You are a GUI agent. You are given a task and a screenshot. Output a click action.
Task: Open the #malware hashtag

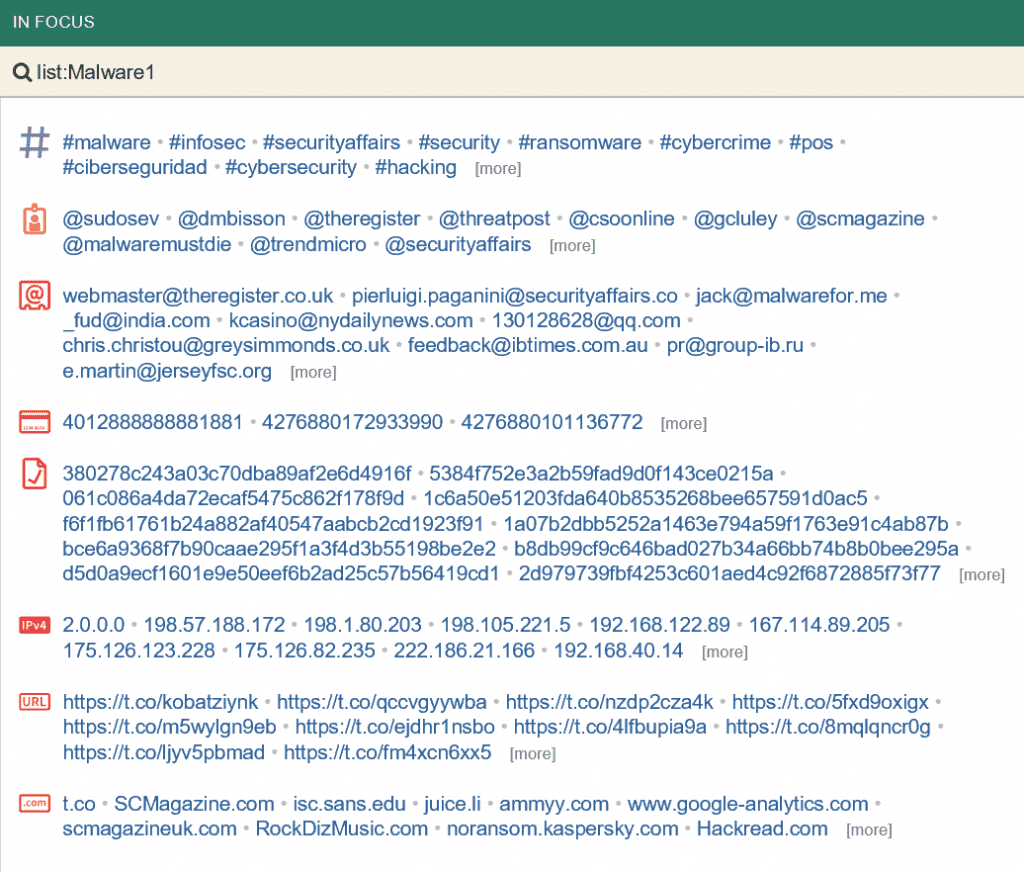106,142
